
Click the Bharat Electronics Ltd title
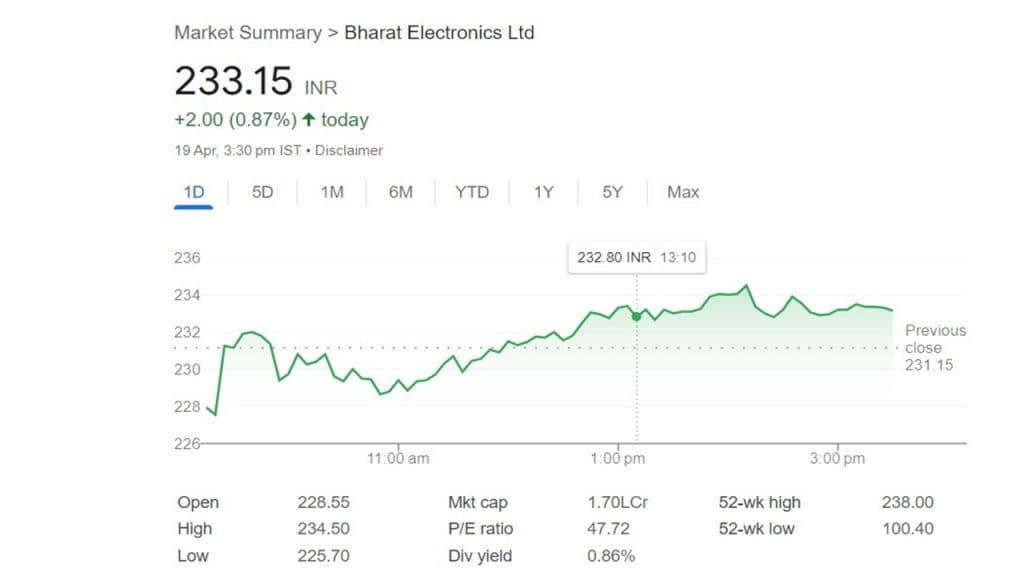tap(439, 32)
